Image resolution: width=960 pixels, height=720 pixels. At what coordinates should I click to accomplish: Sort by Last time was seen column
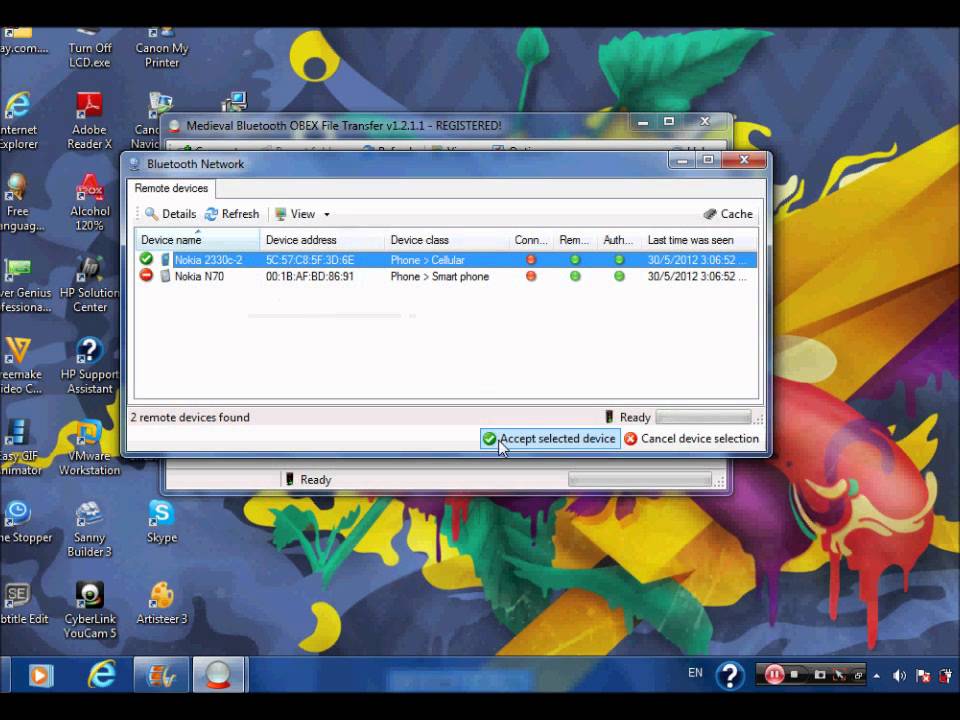point(700,240)
